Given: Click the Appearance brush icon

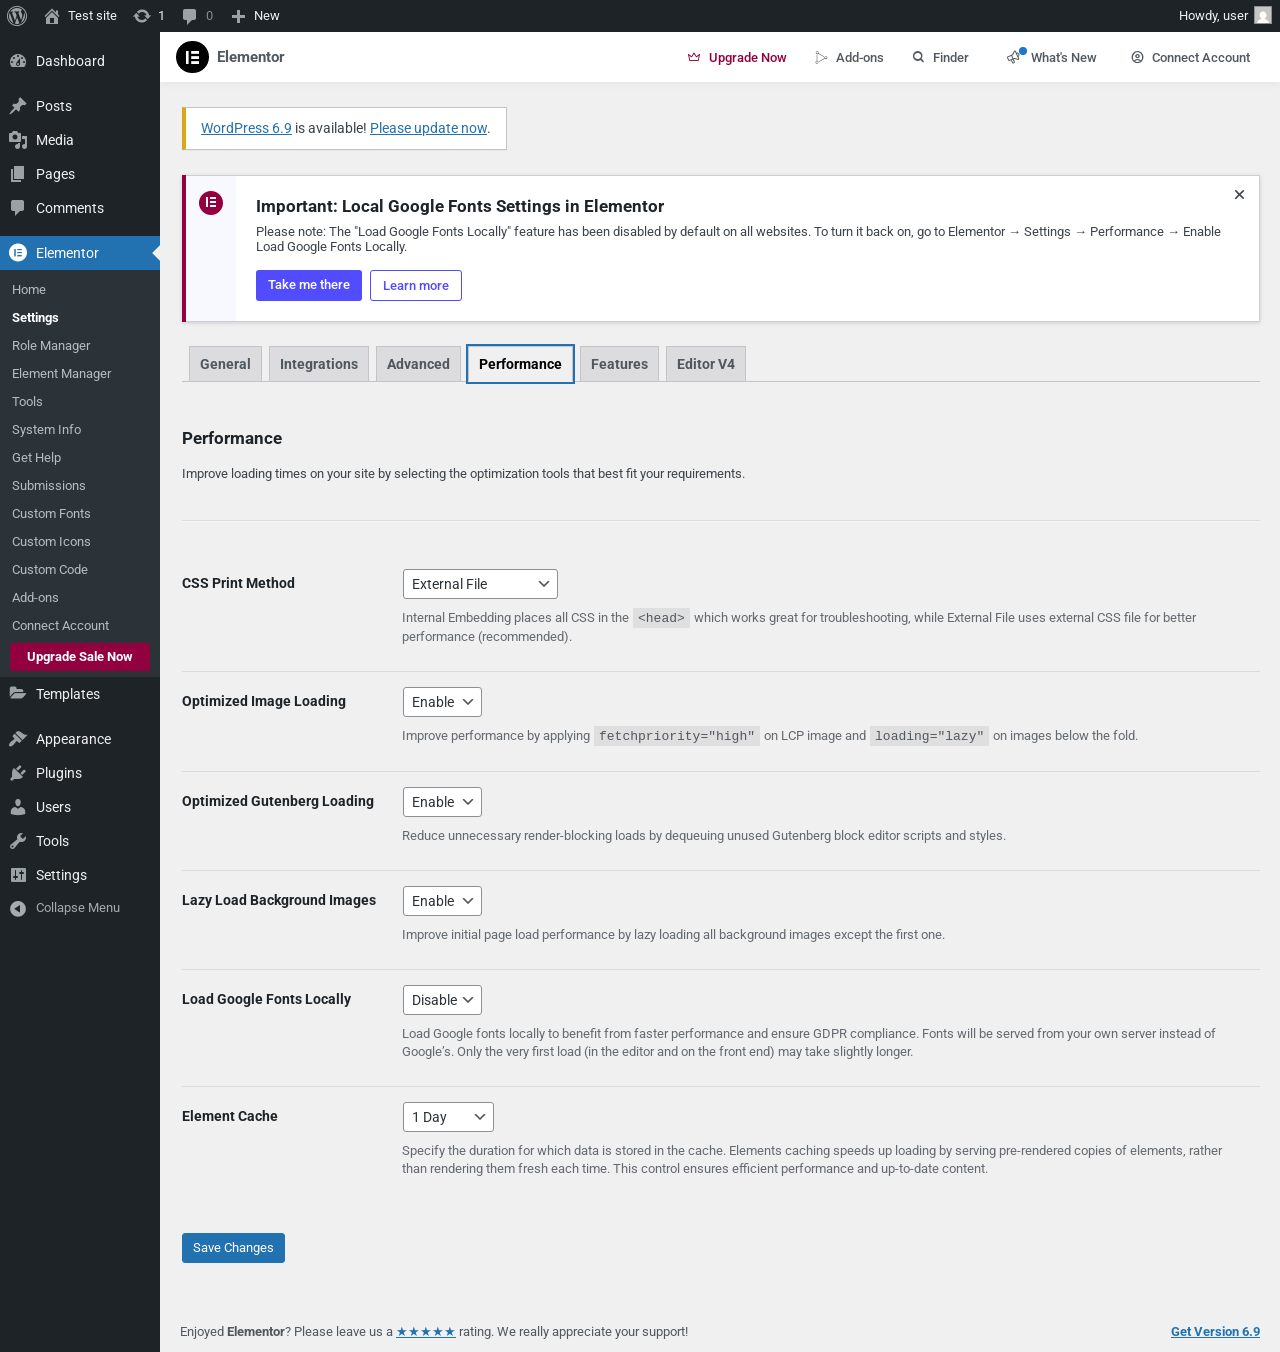Looking at the screenshot, I should coord(18,739).
